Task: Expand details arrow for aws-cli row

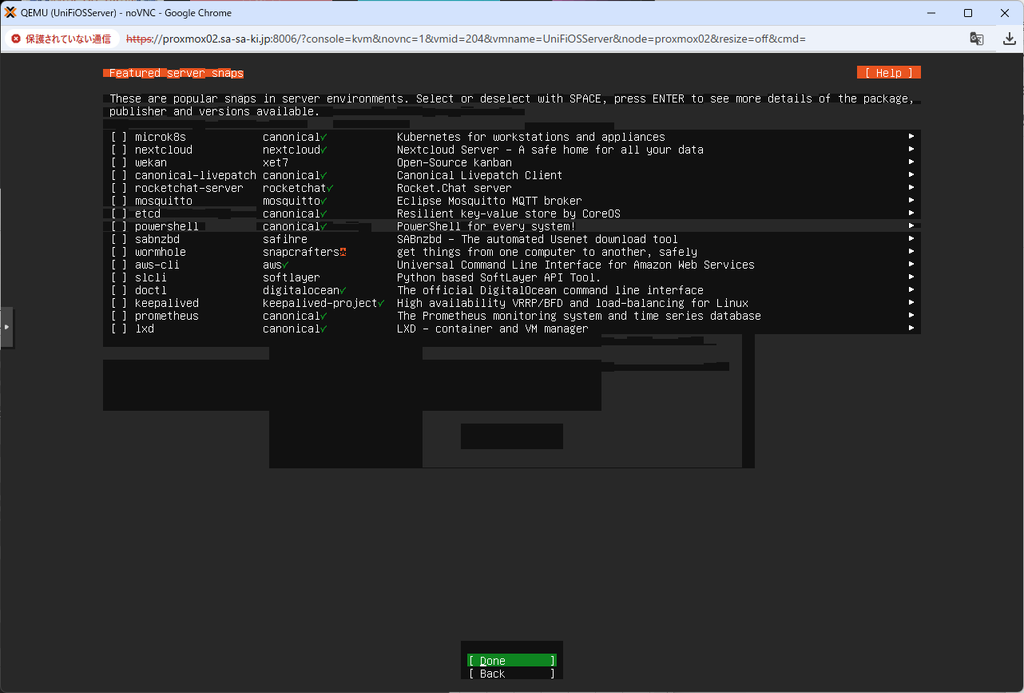Action: click(x=911, y=264)
